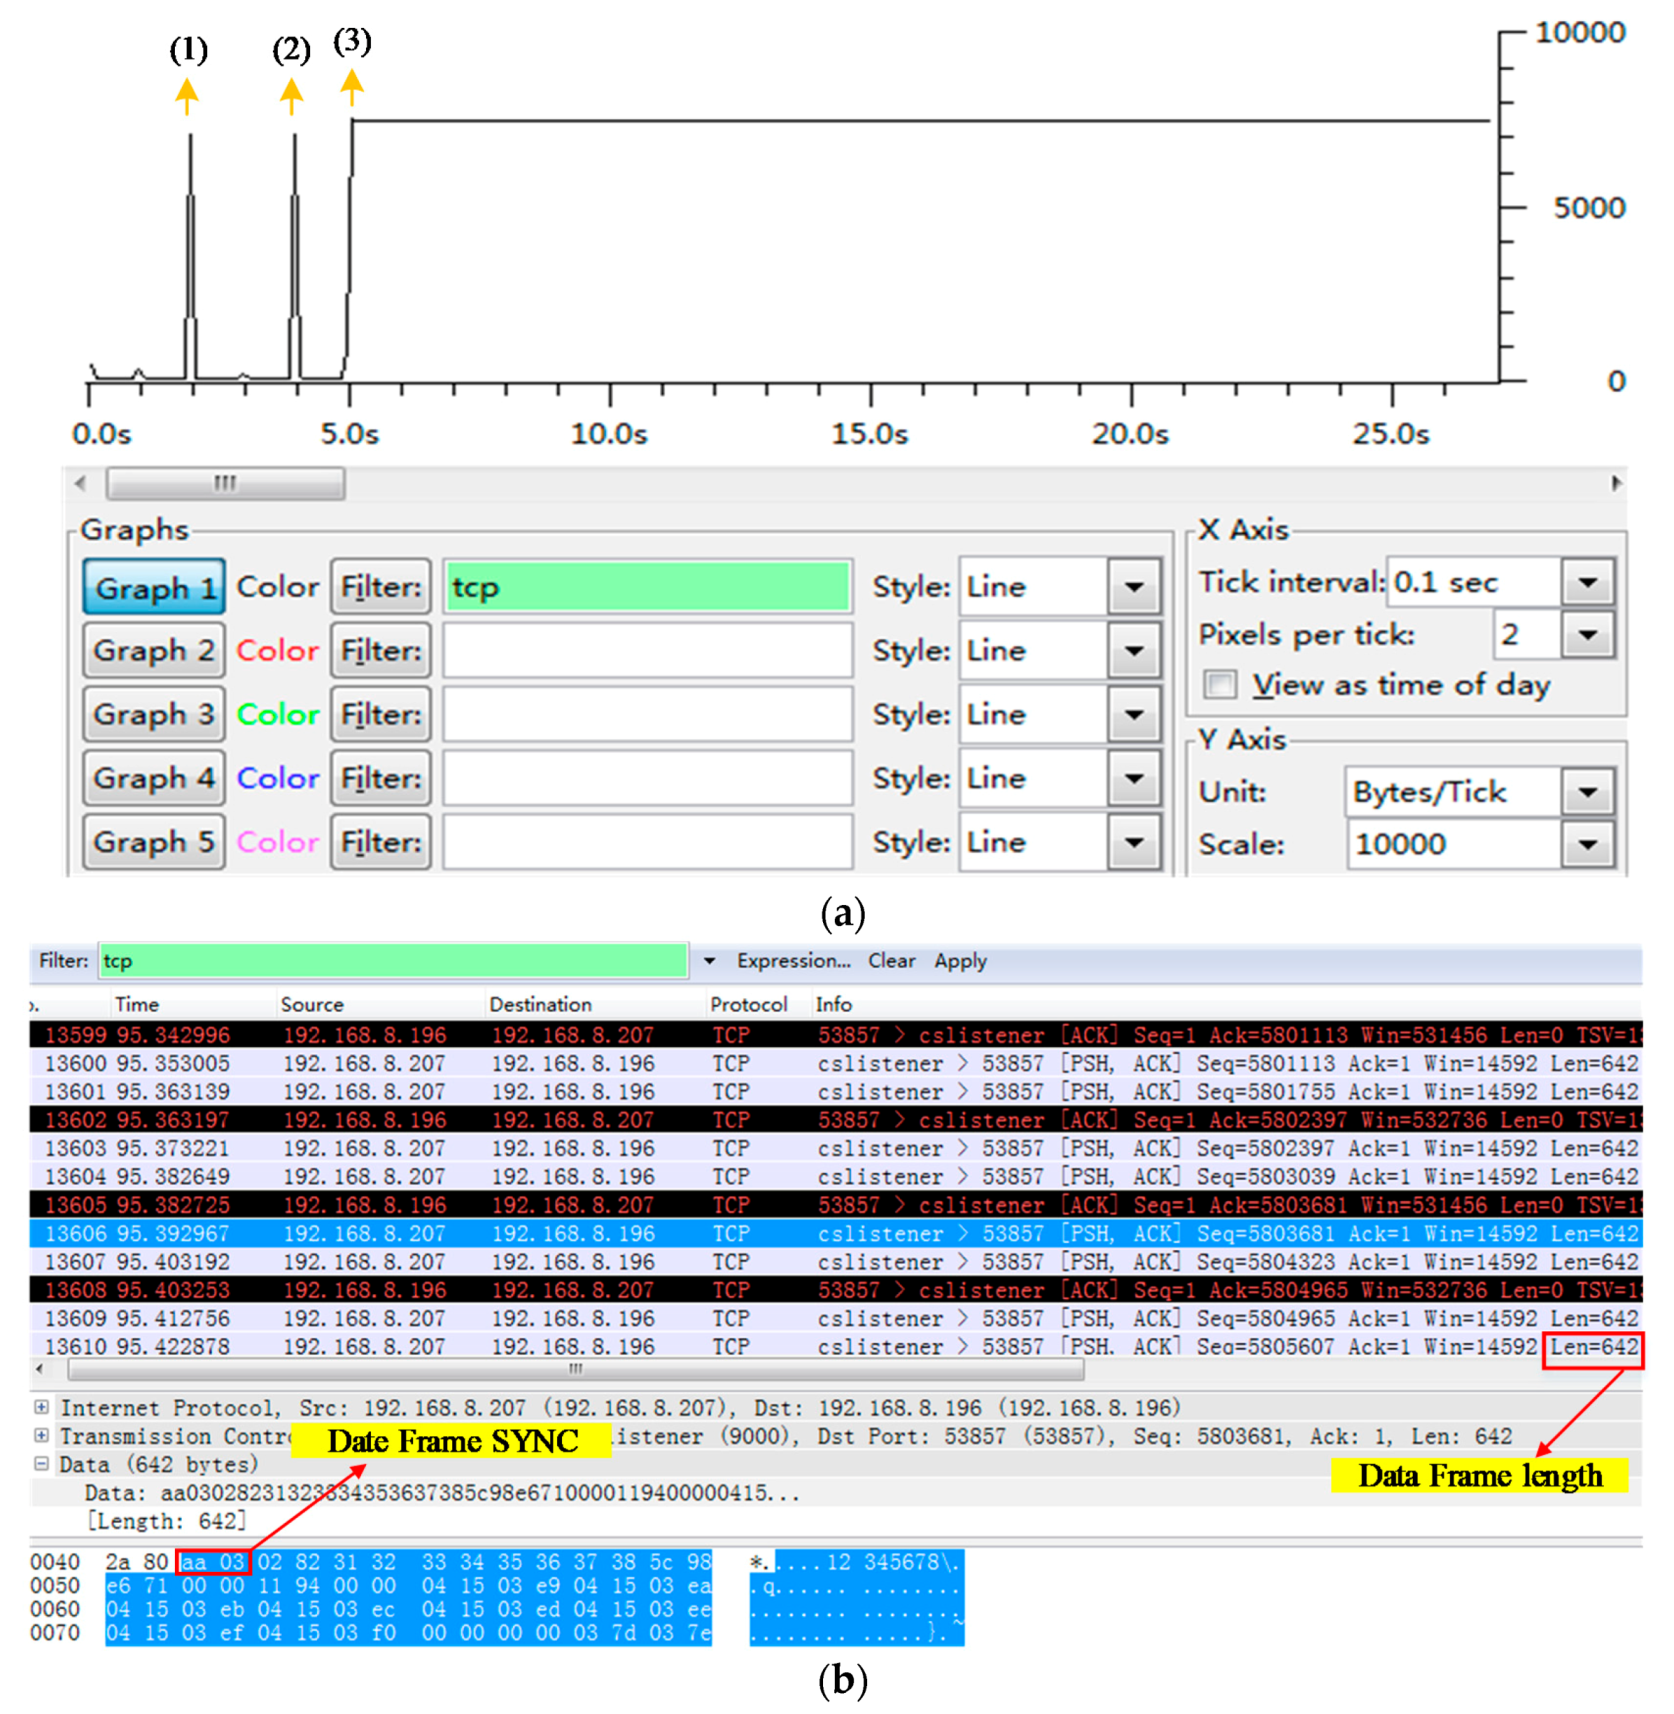Screen dimensions: 1674x1714
Task: Open the Style dropdown for Graph 2
Action: click(1134, 651)
